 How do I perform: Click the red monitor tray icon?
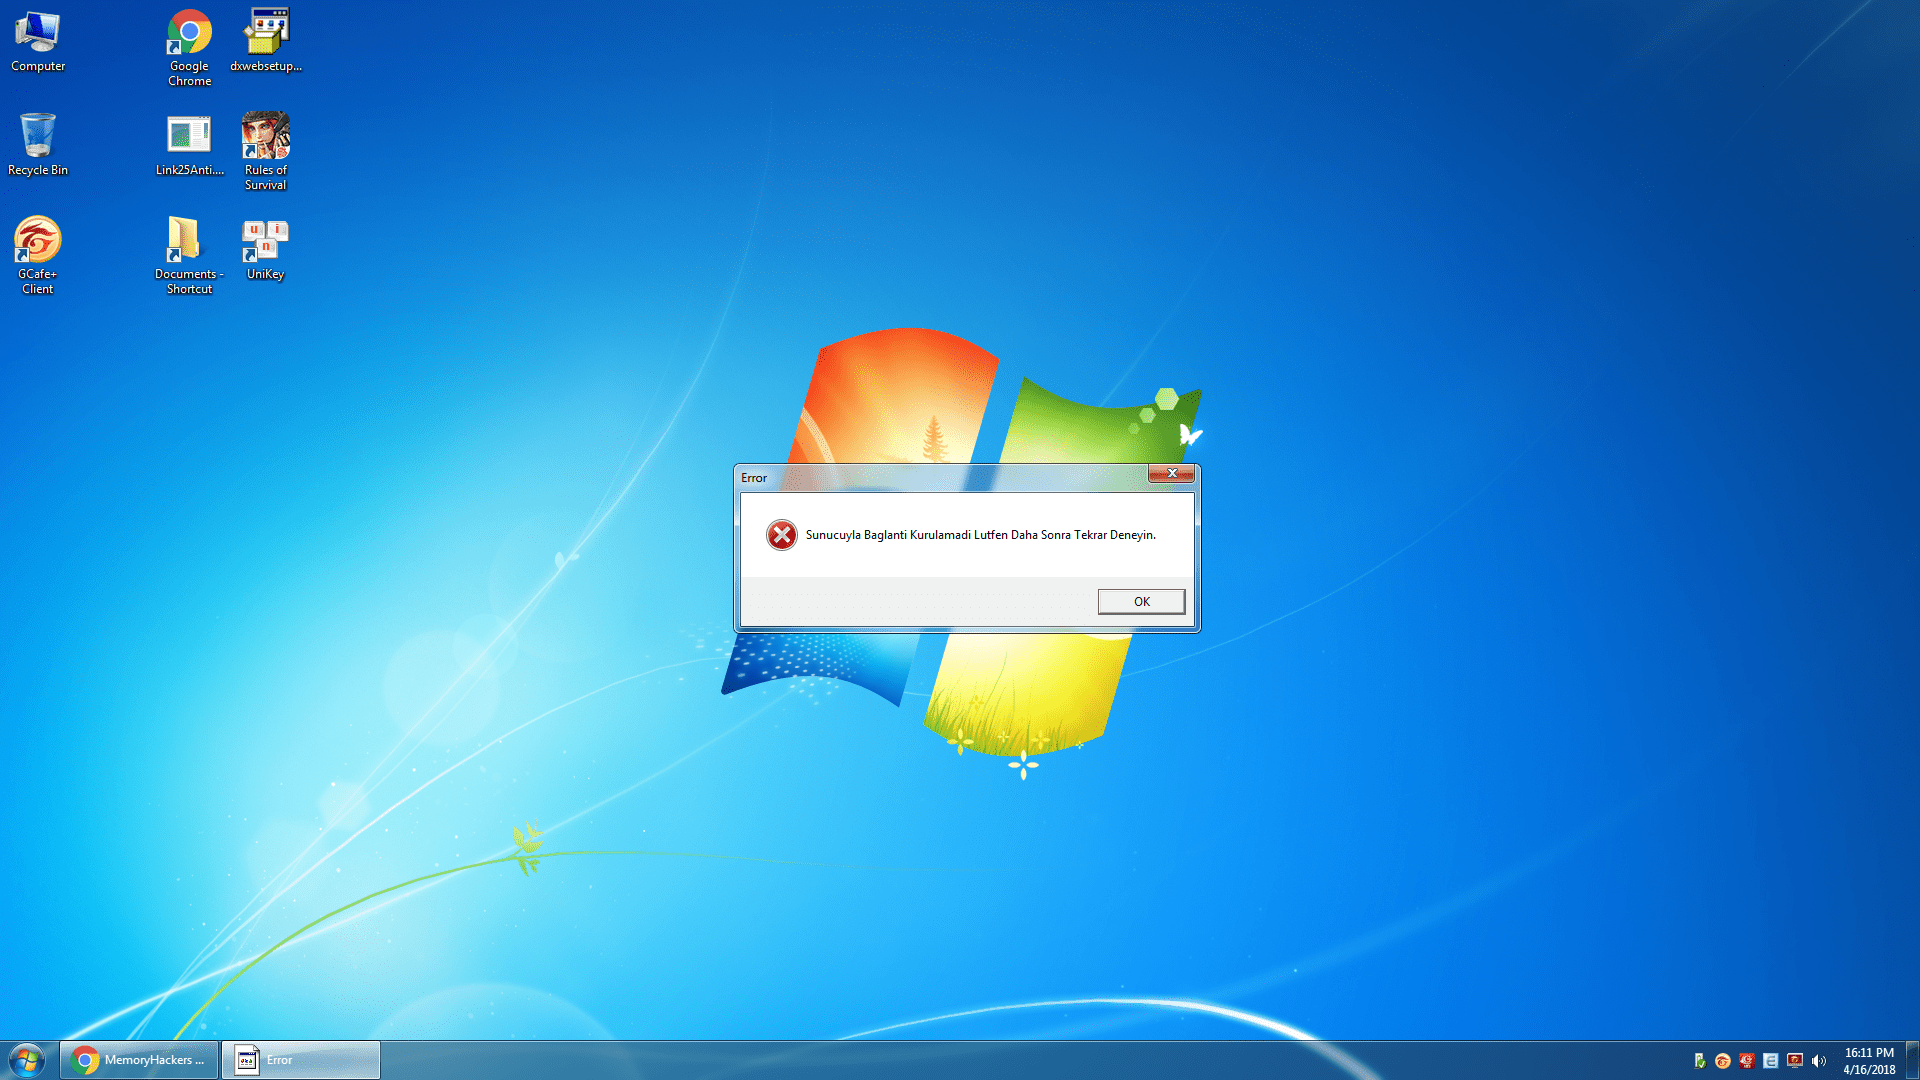pos(1794,1061)
